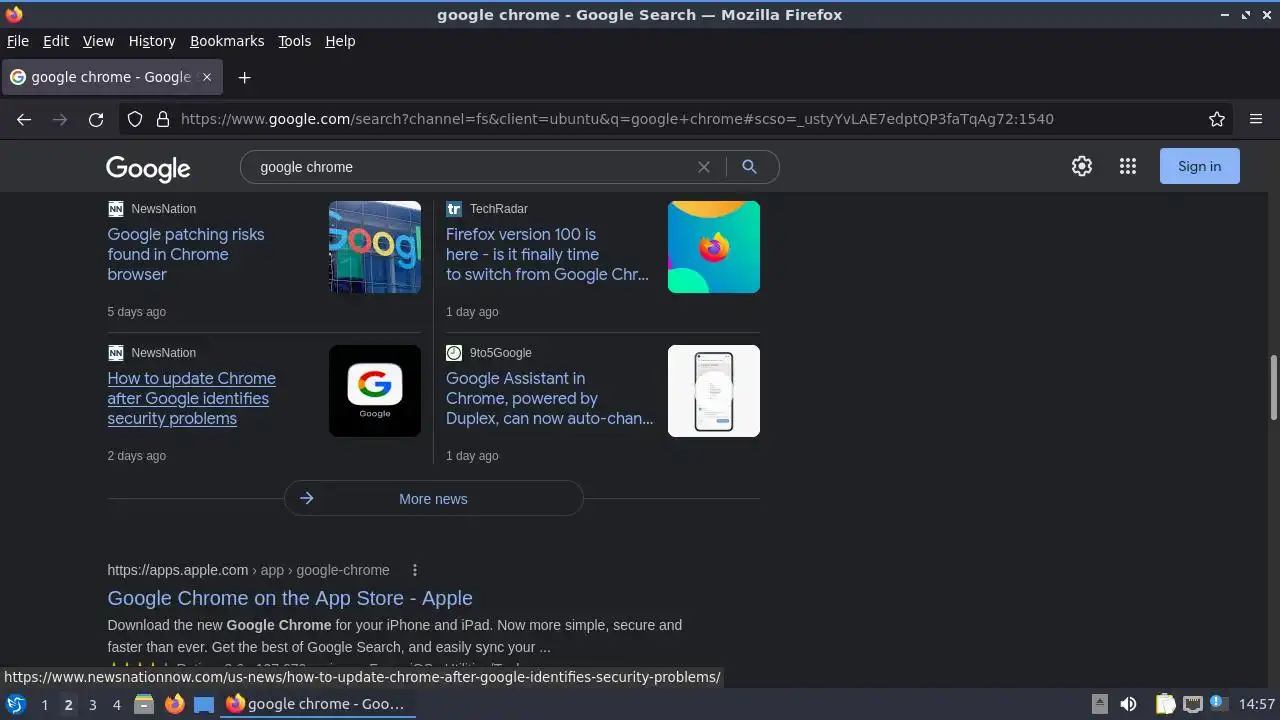Open the clipboard manager tray icon
Screen dimensions: 1280x720
pyautogui.click(x=1166, y=704)
